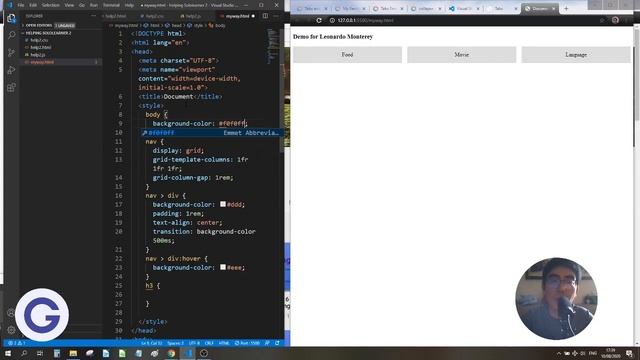640x360 pixels.
Task: Reload the page in the browser
Action: pos(319,20)
